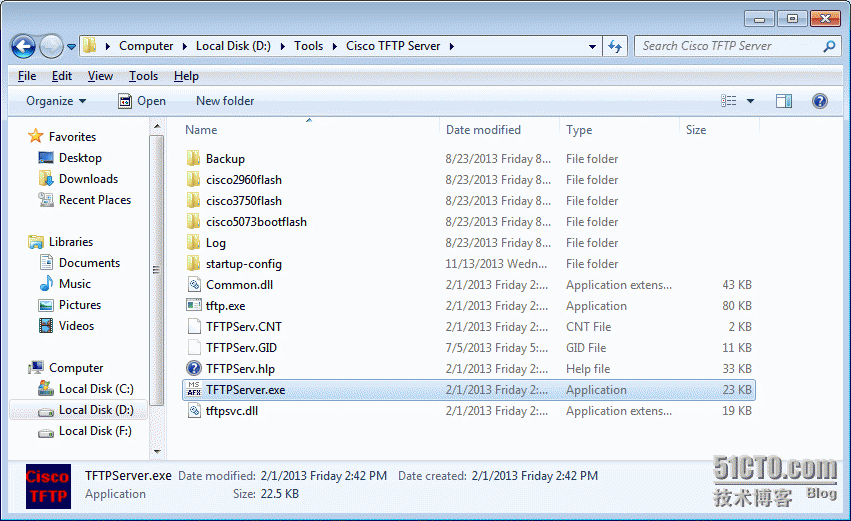Sort by Date modified column
This screenshot has width=851, height=521.
pos(483,130)
